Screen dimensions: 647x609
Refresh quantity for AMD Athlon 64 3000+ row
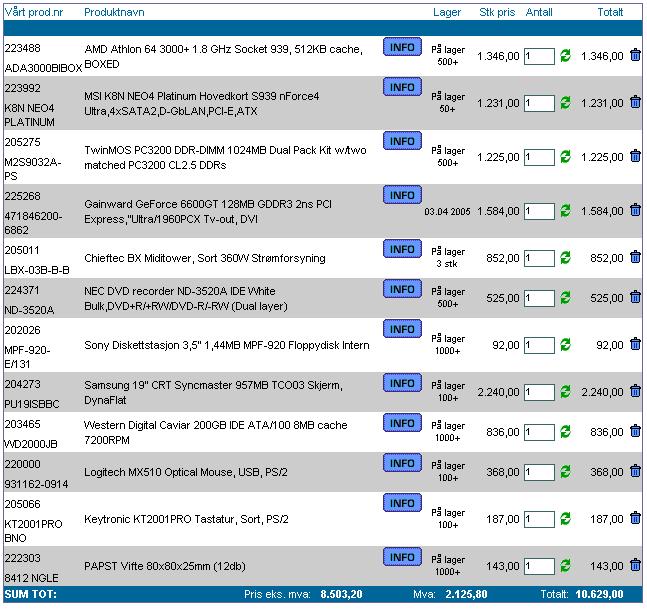pyautogui.click(x=565, y=56)
